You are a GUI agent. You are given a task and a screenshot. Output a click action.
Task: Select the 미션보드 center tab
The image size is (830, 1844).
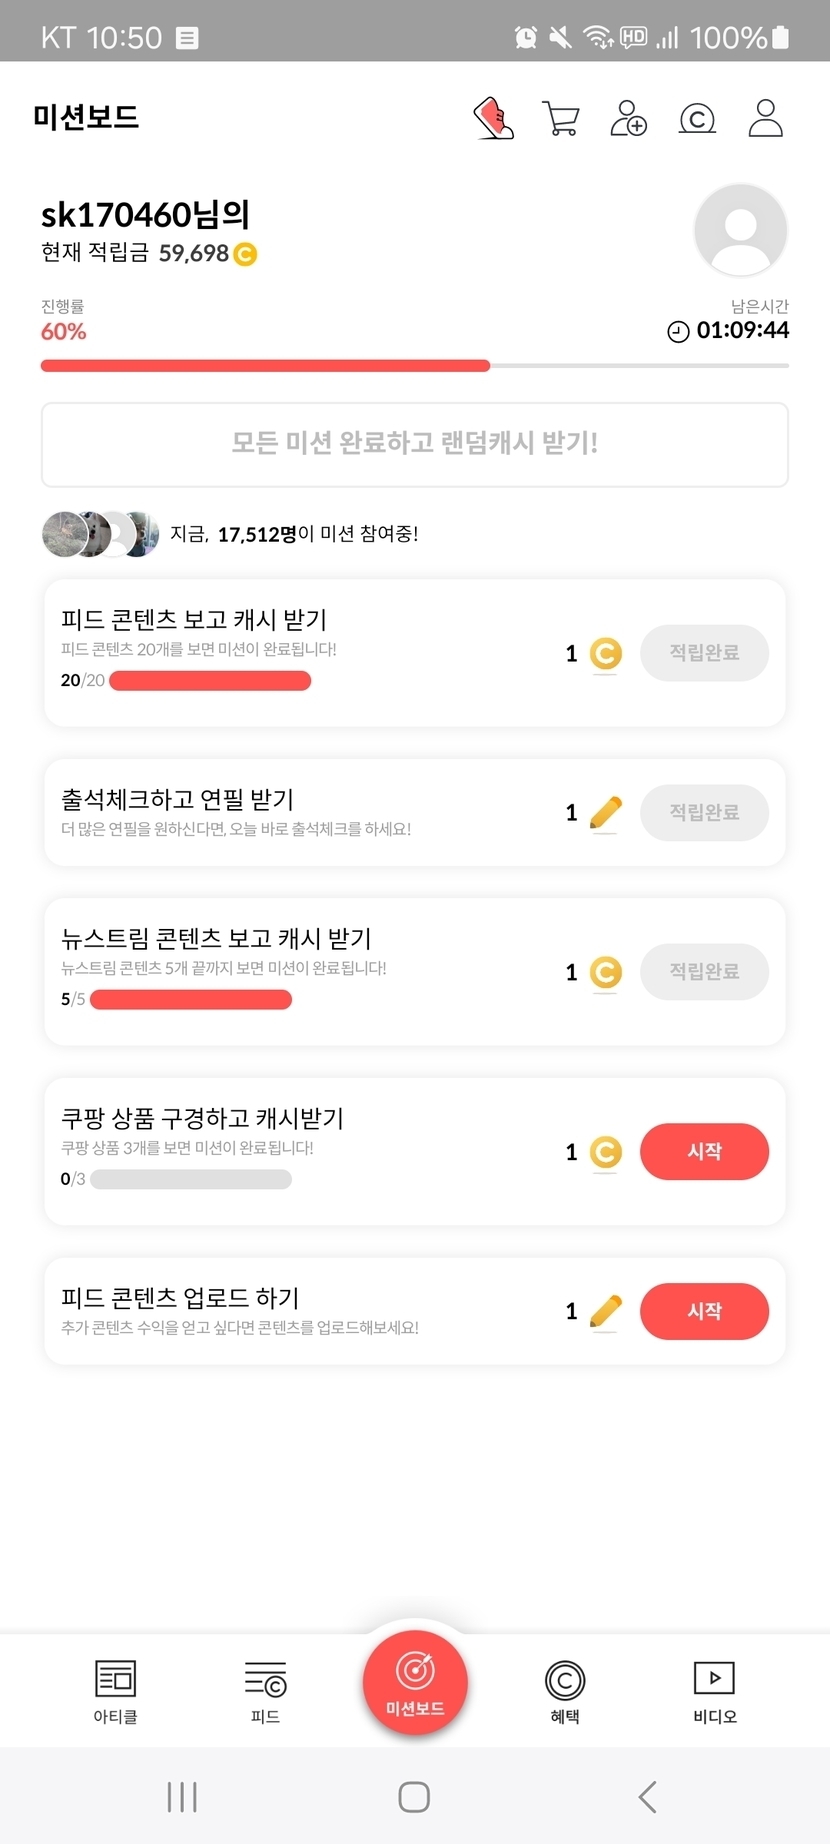pos(415,1682)
